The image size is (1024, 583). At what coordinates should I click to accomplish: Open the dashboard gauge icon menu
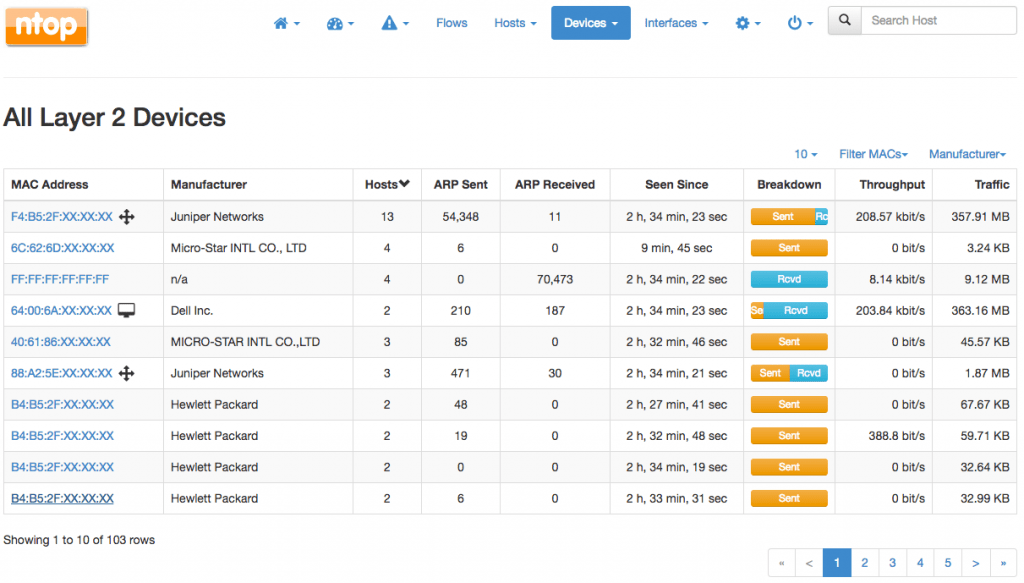[341, 23]
